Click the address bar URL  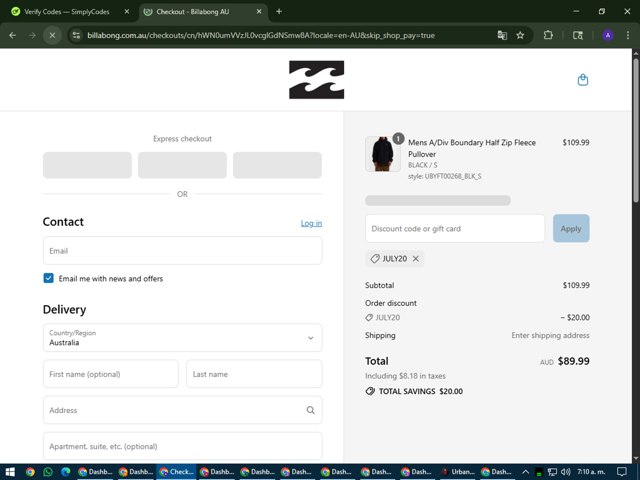coord(261,36)
